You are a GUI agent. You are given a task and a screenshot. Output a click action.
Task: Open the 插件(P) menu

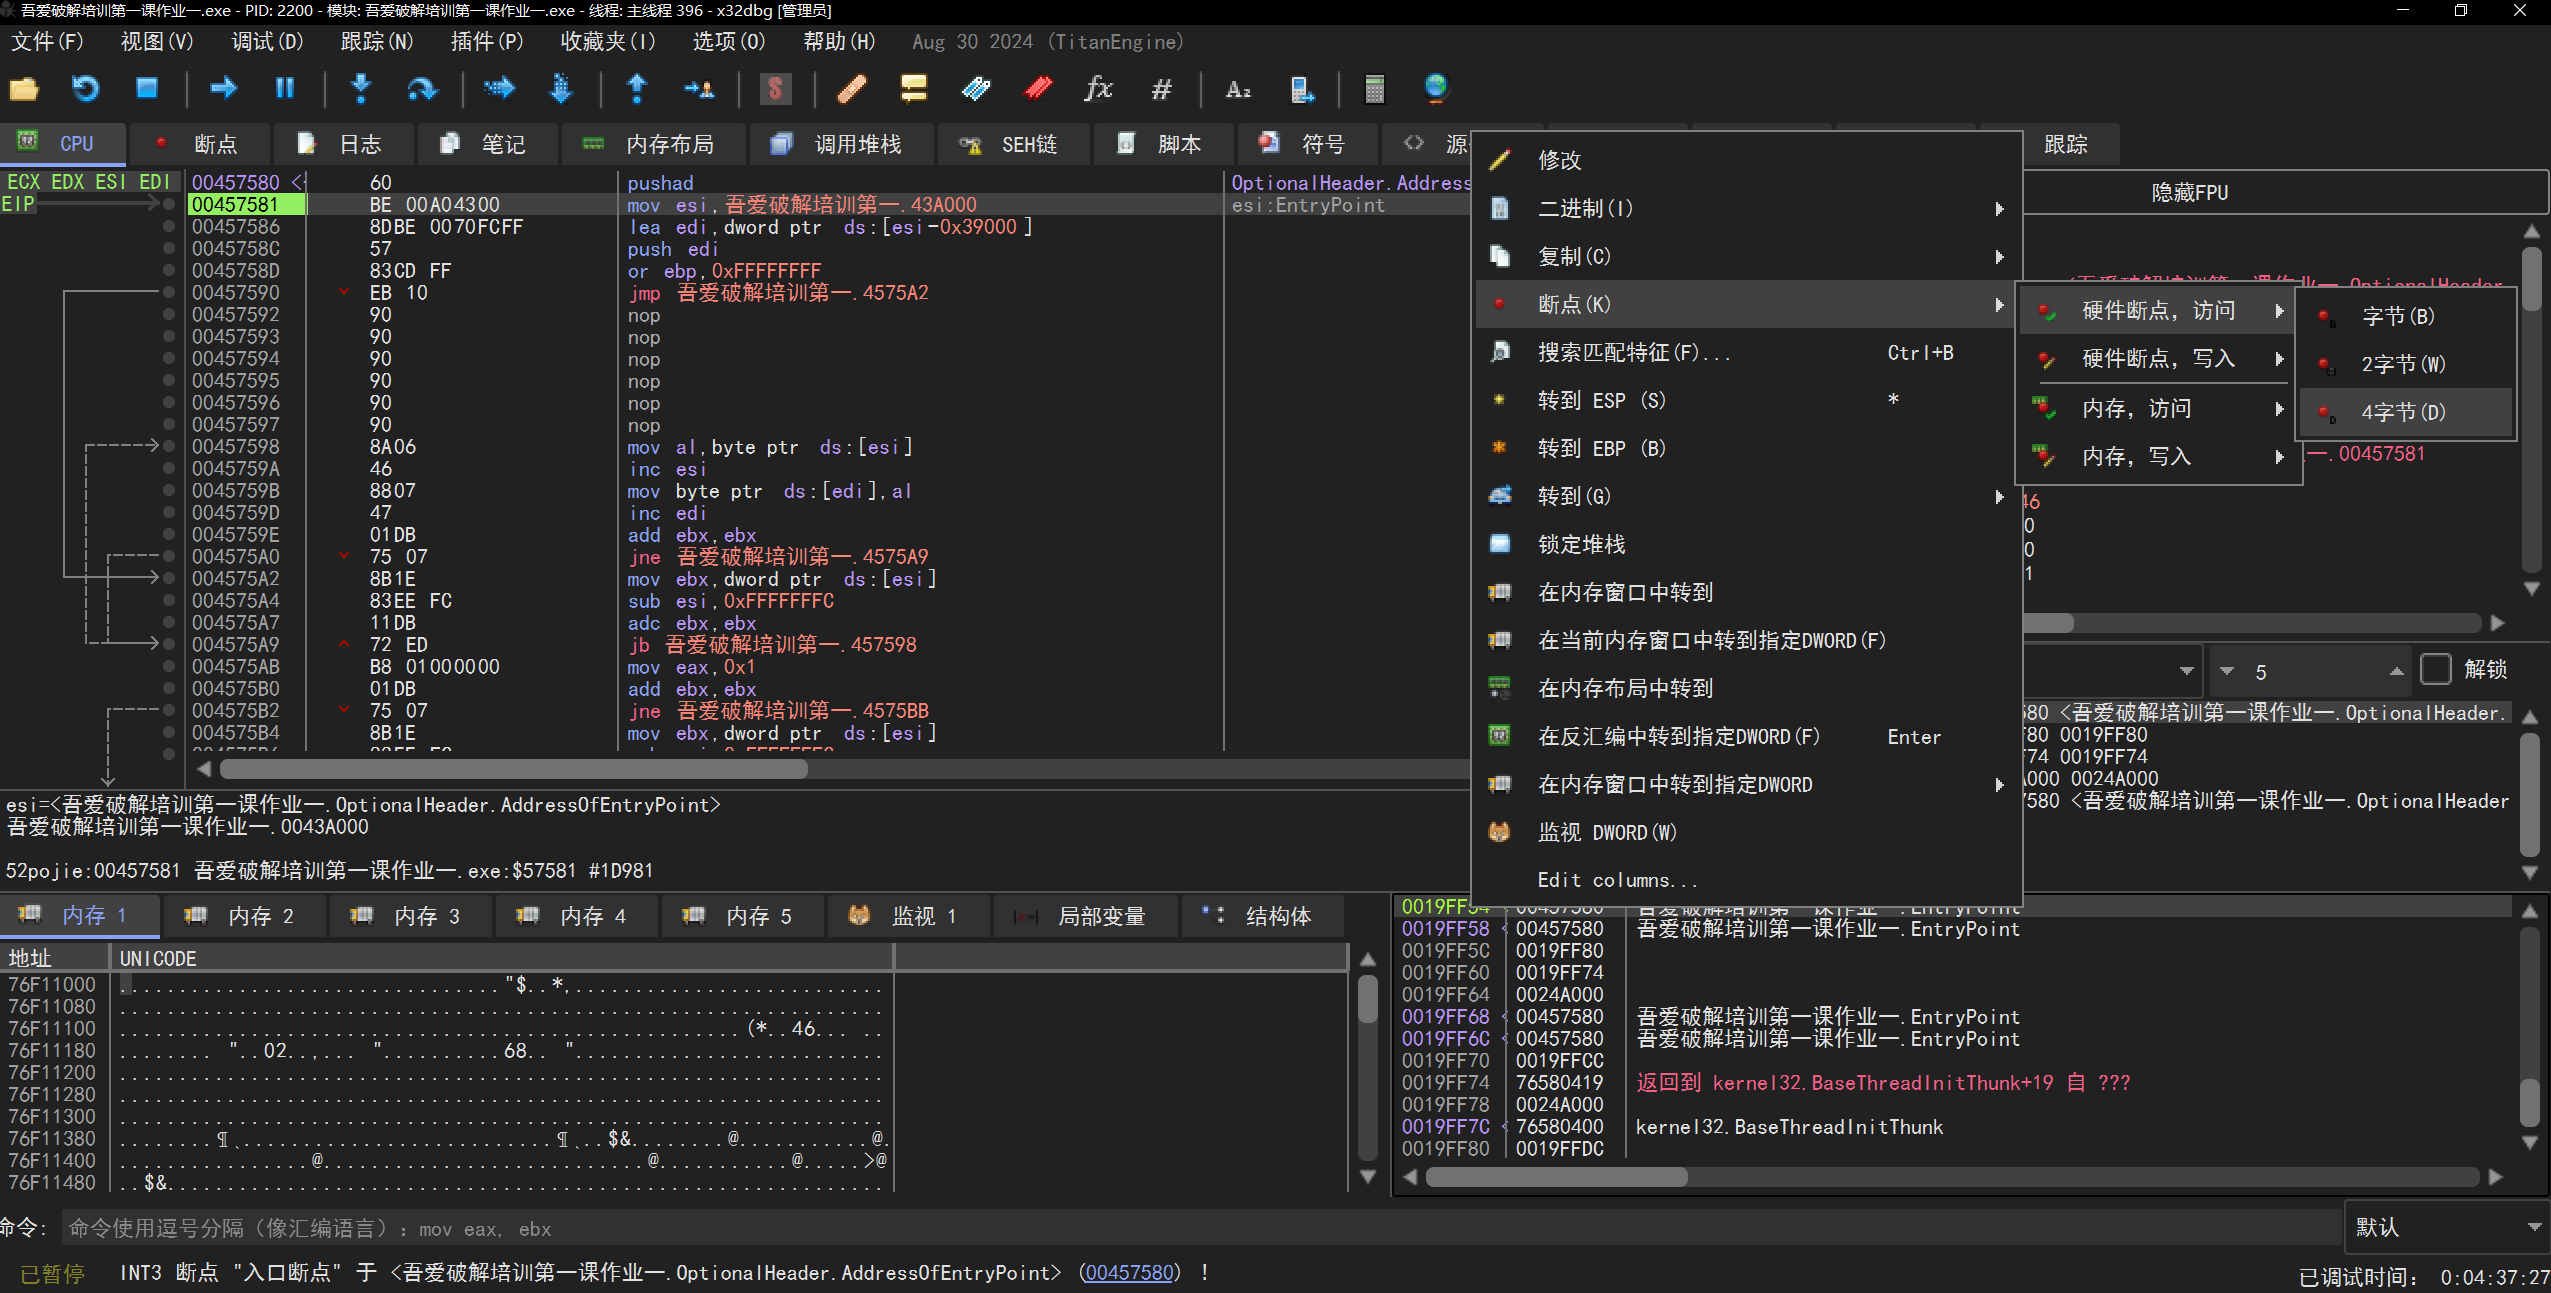(x=487, y=42)
